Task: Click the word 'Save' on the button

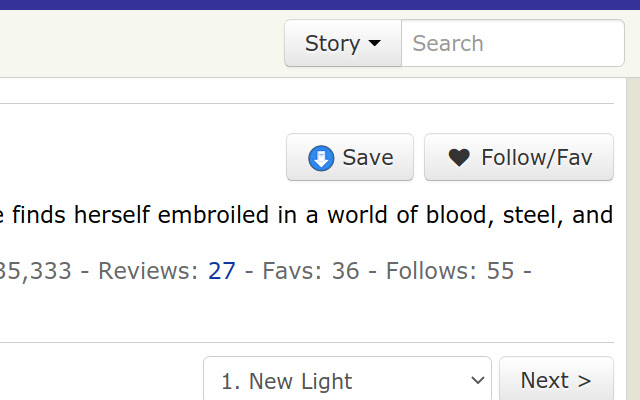Action: [x=368, y=158]
